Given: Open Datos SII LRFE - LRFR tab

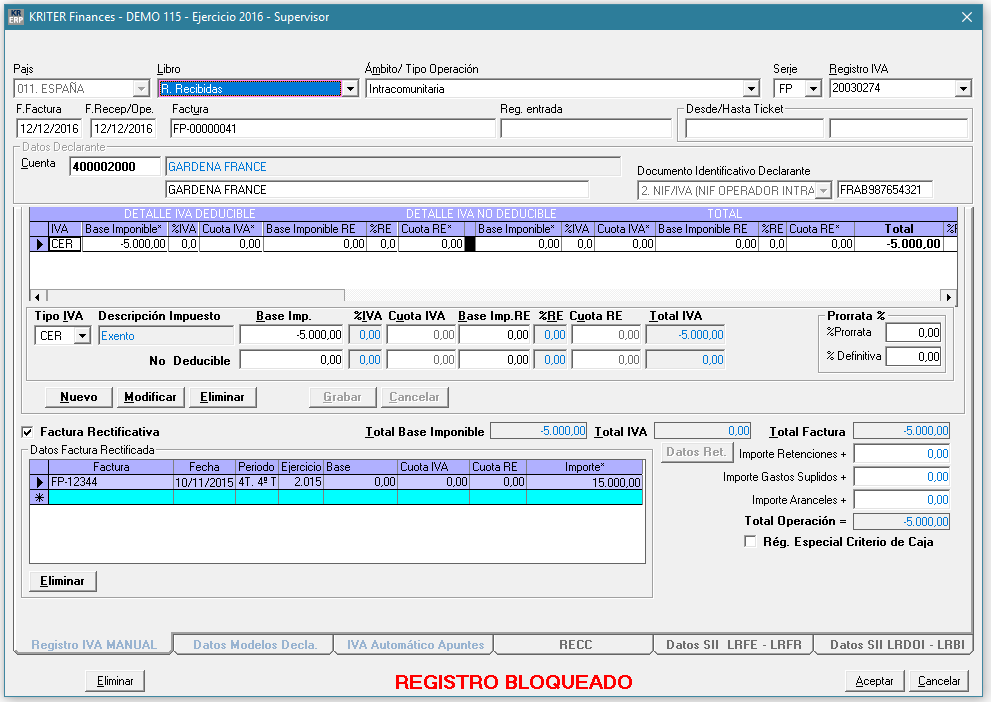Looking at the screenshot, I should click(734, 645).
